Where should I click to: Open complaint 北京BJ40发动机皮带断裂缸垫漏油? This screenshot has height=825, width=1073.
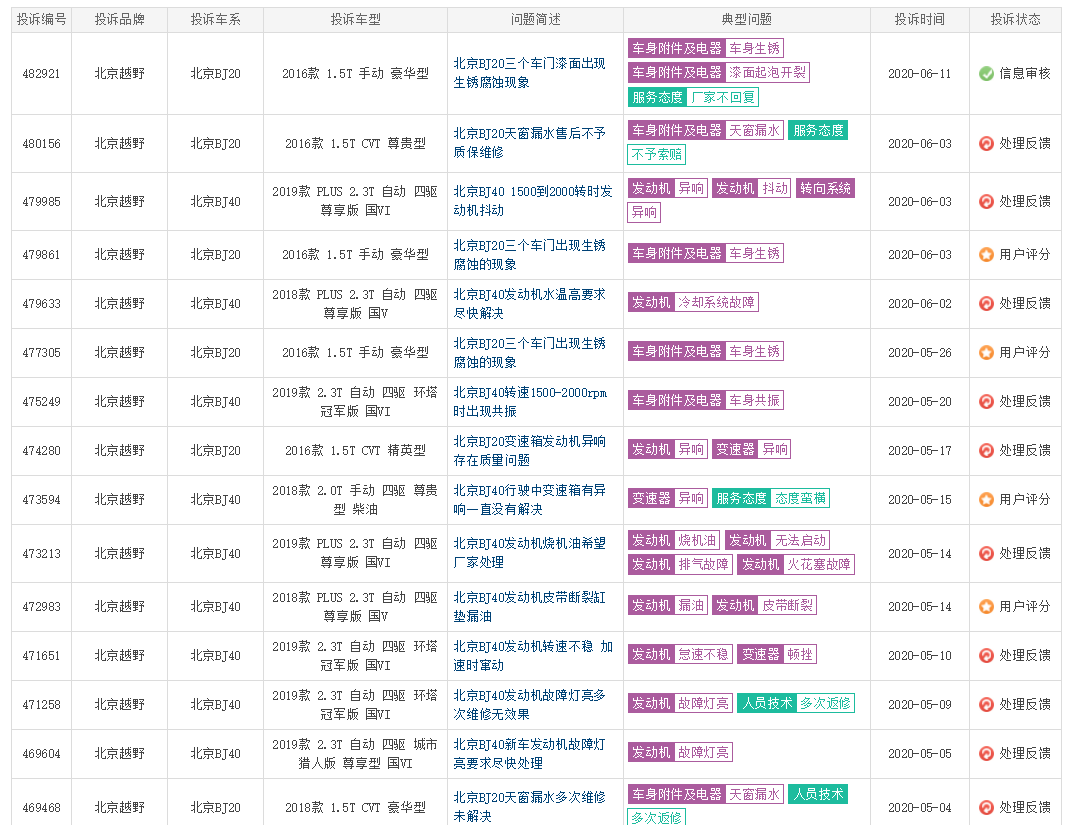tap(529, 607)
